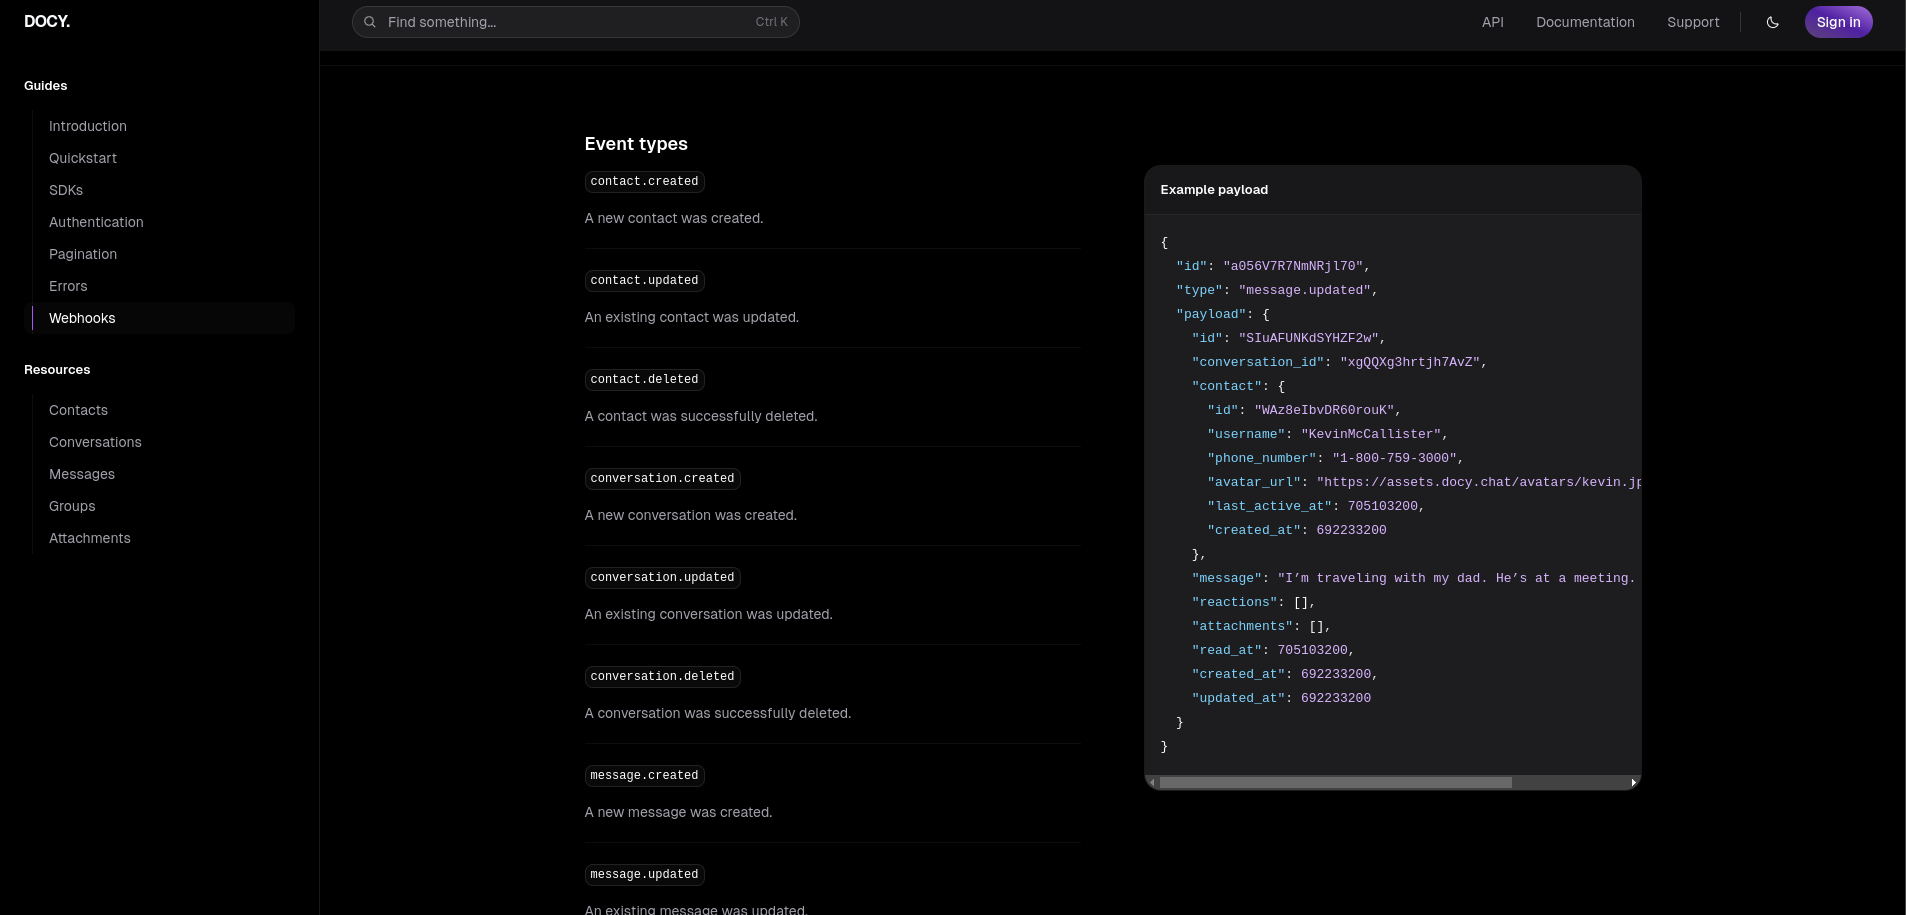Click 'A conversation was successfully deleted.' text
This screenshot has width=1906, height=915.
(x=718, y=713)
